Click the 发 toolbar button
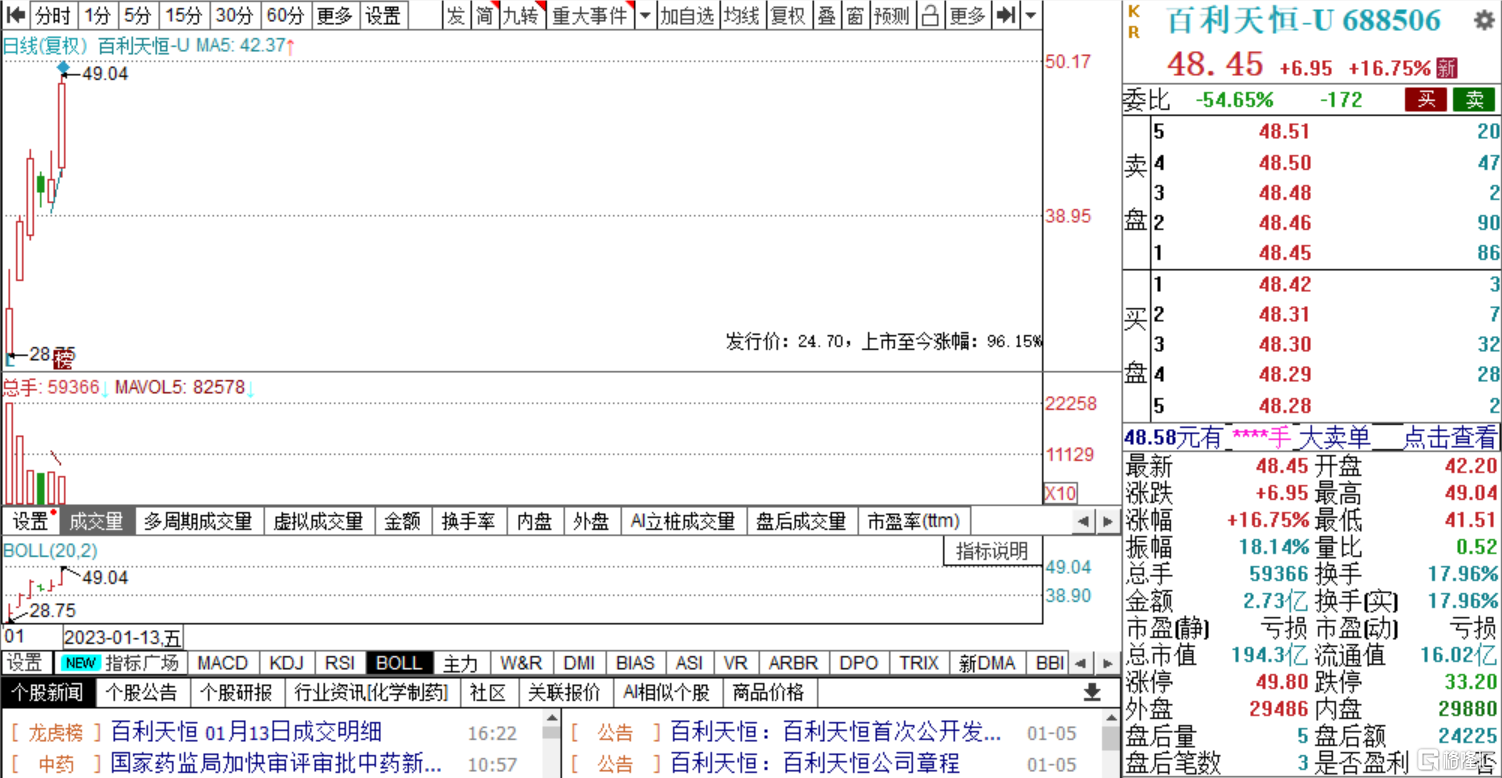 (x=455, y=15)
